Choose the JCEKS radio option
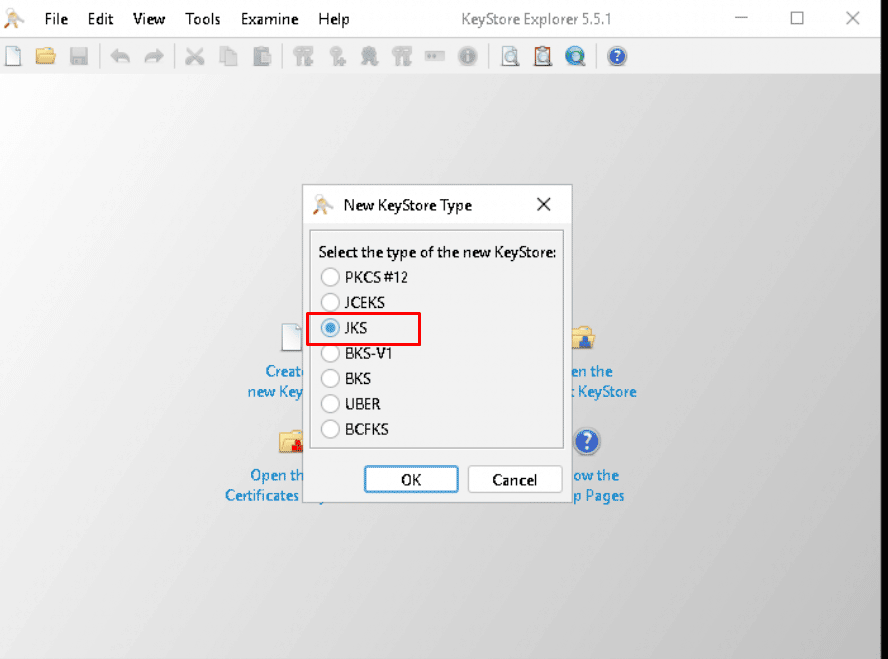Image resolution: width=888 pixels, height=659 pixels. pyautogui.click(x=329, y=302)
